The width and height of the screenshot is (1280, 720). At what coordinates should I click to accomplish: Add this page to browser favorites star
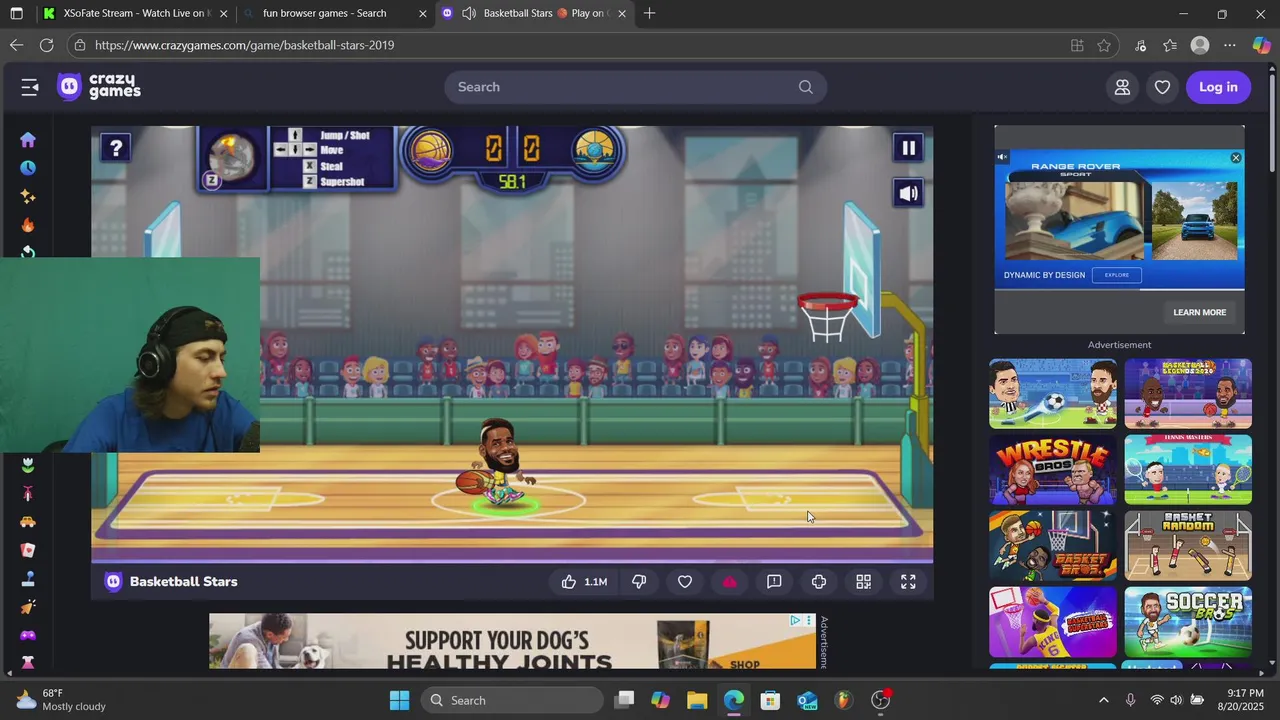1104,45
